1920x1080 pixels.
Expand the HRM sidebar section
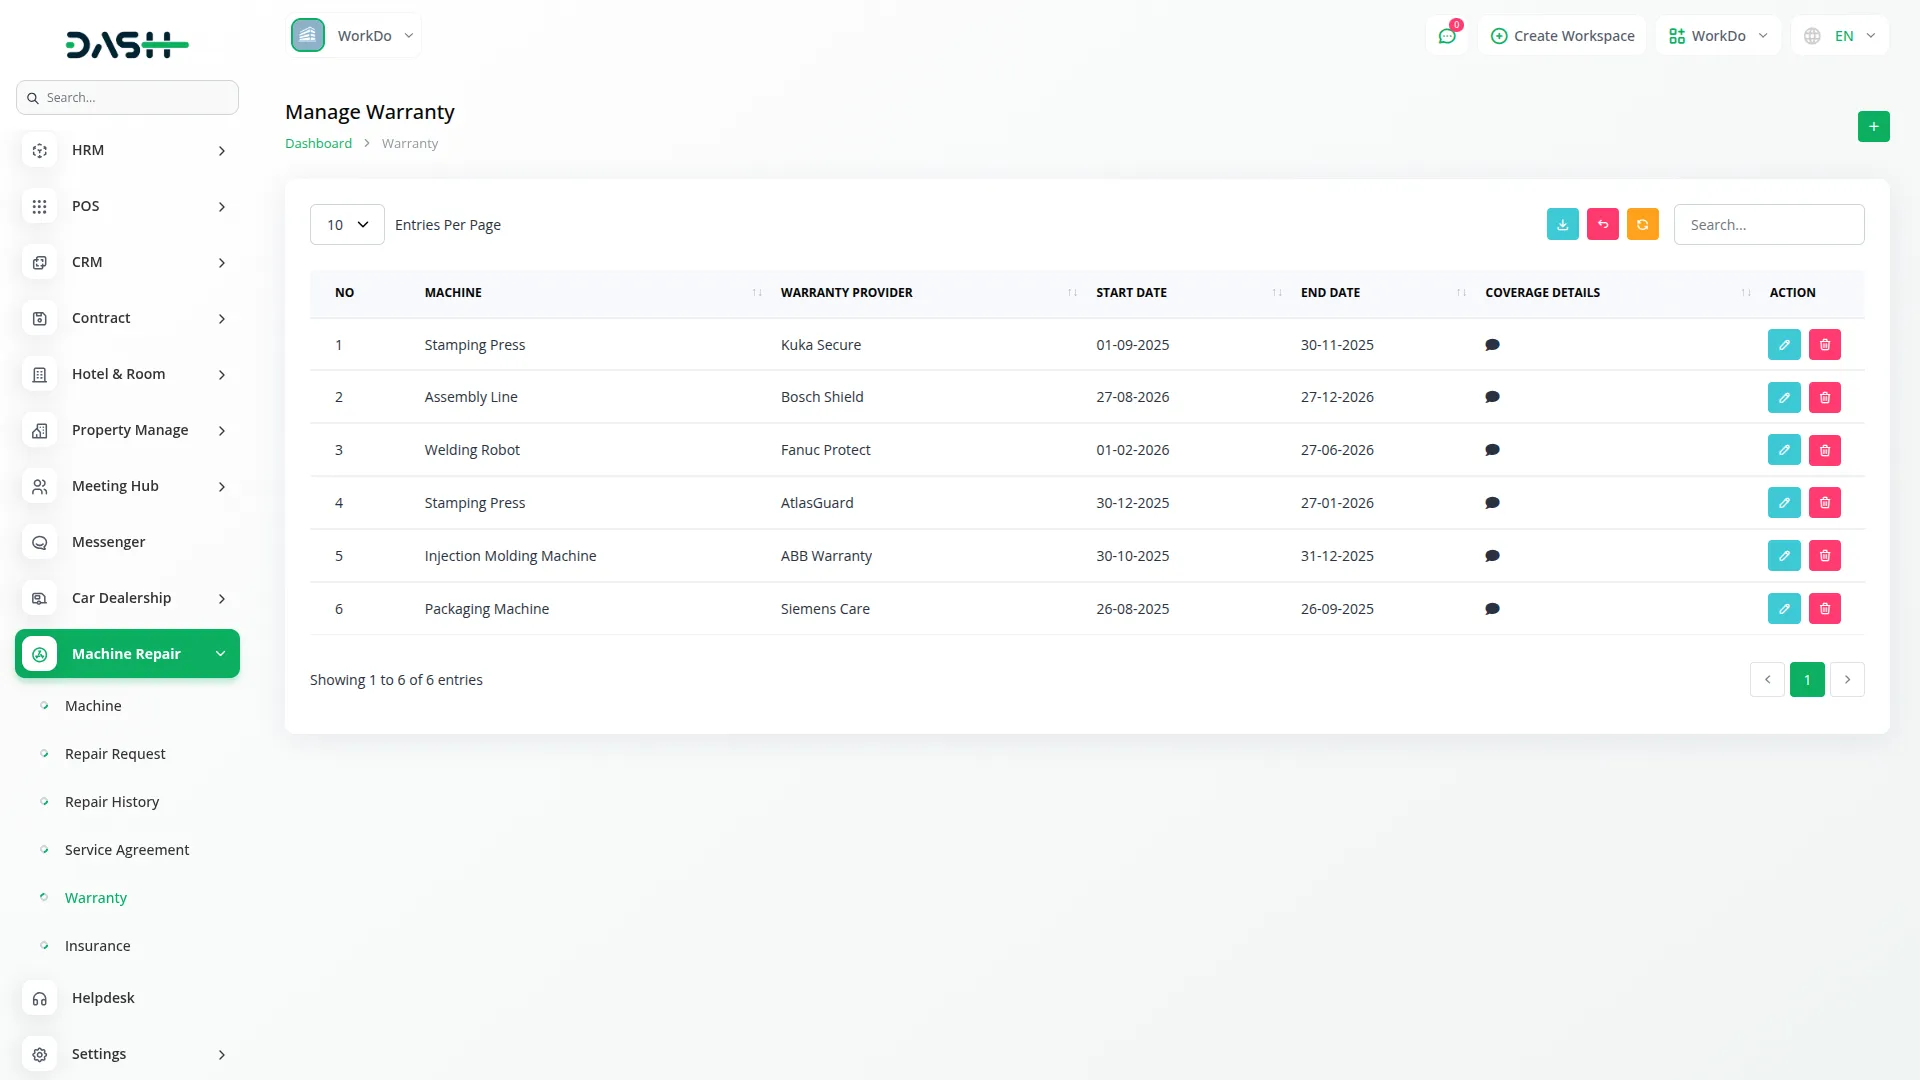pos(127,150)
